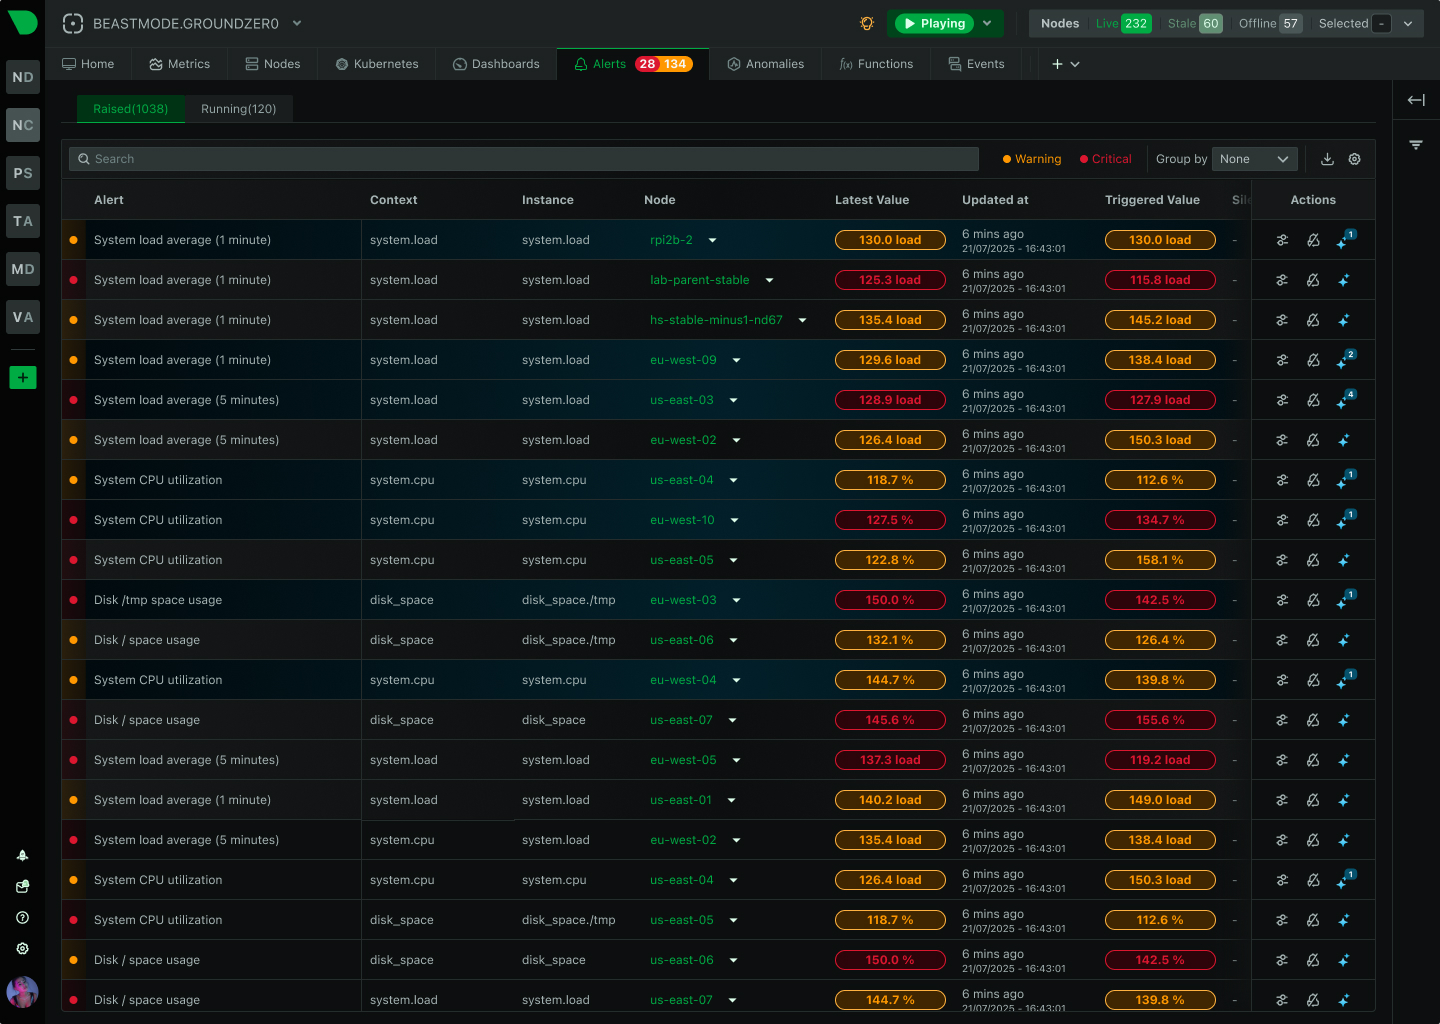Click the green plus to add a new space
The image size is (1440, 1024).
click(22, 378)
